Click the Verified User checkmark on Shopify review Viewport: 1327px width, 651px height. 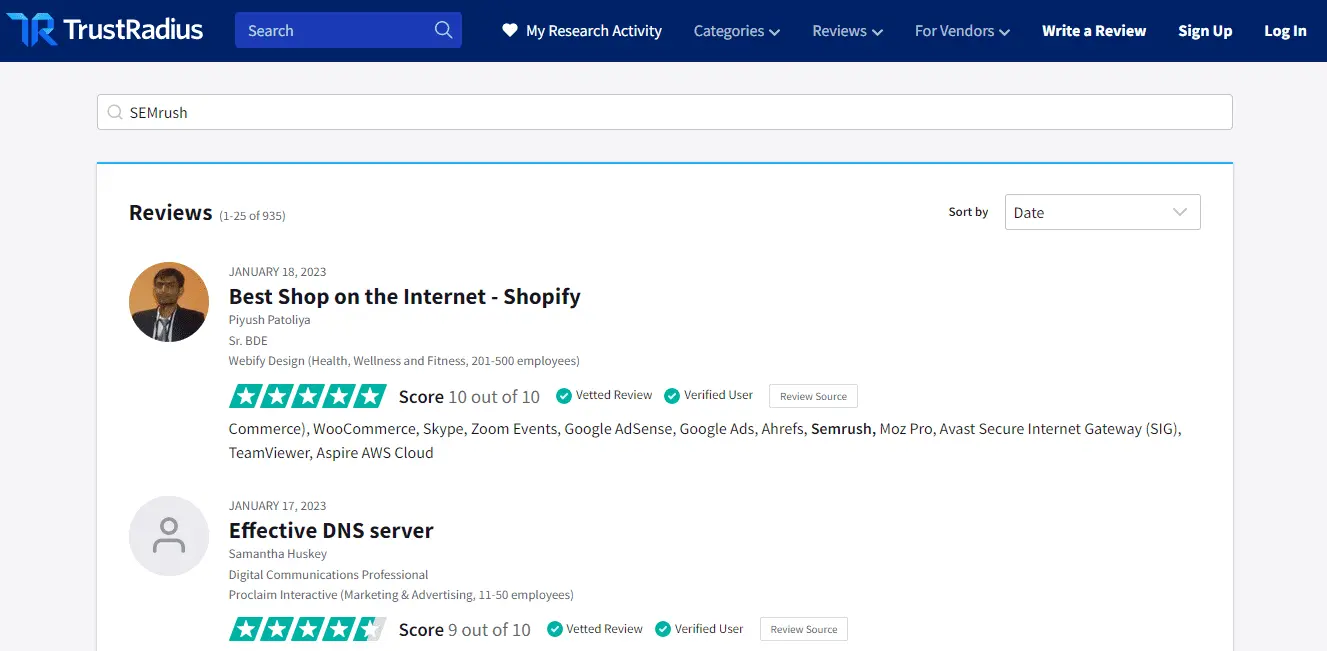(x=672, y=396)
